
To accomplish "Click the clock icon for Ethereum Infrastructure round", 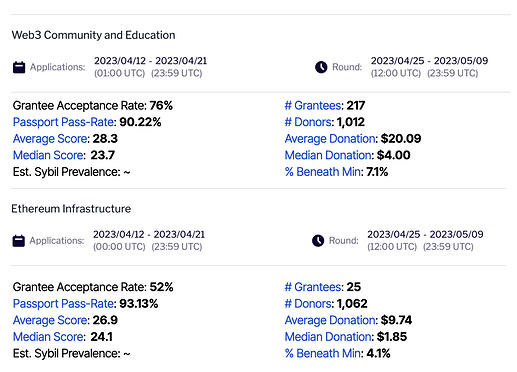I will click(x=318, y=241).
